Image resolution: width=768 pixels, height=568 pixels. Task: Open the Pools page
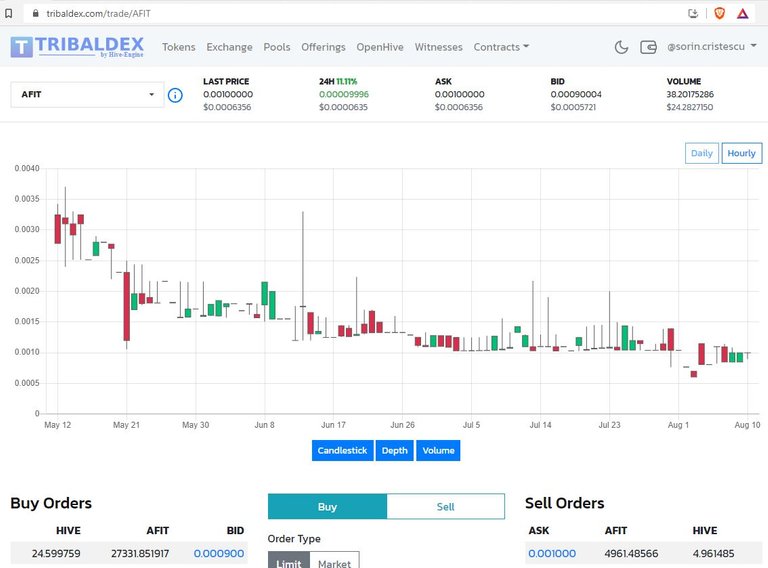[x=277, y=47]
